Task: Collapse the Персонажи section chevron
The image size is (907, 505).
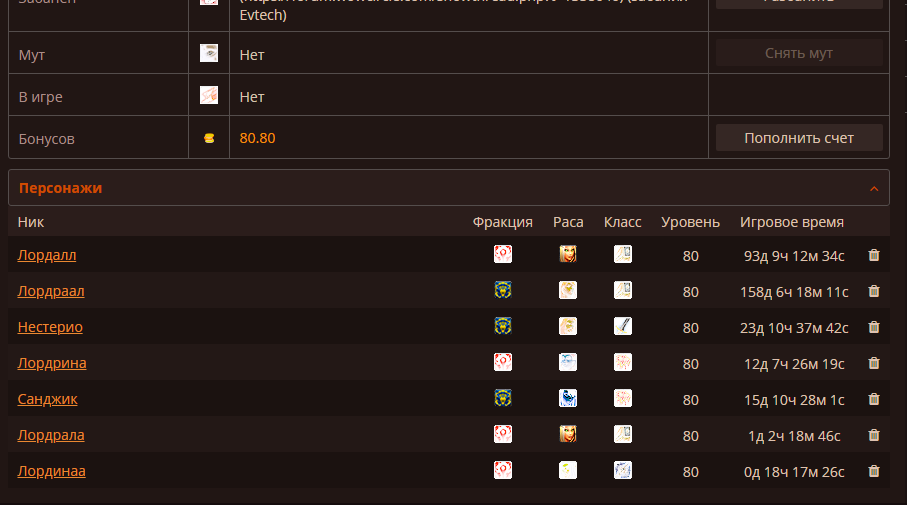Action: click(874, 188)
